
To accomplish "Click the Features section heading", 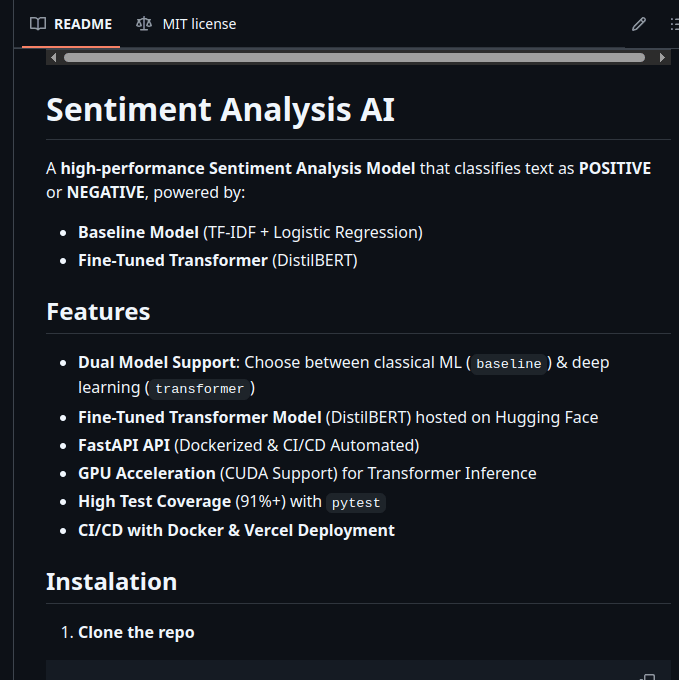I will [x=98, y=311].
